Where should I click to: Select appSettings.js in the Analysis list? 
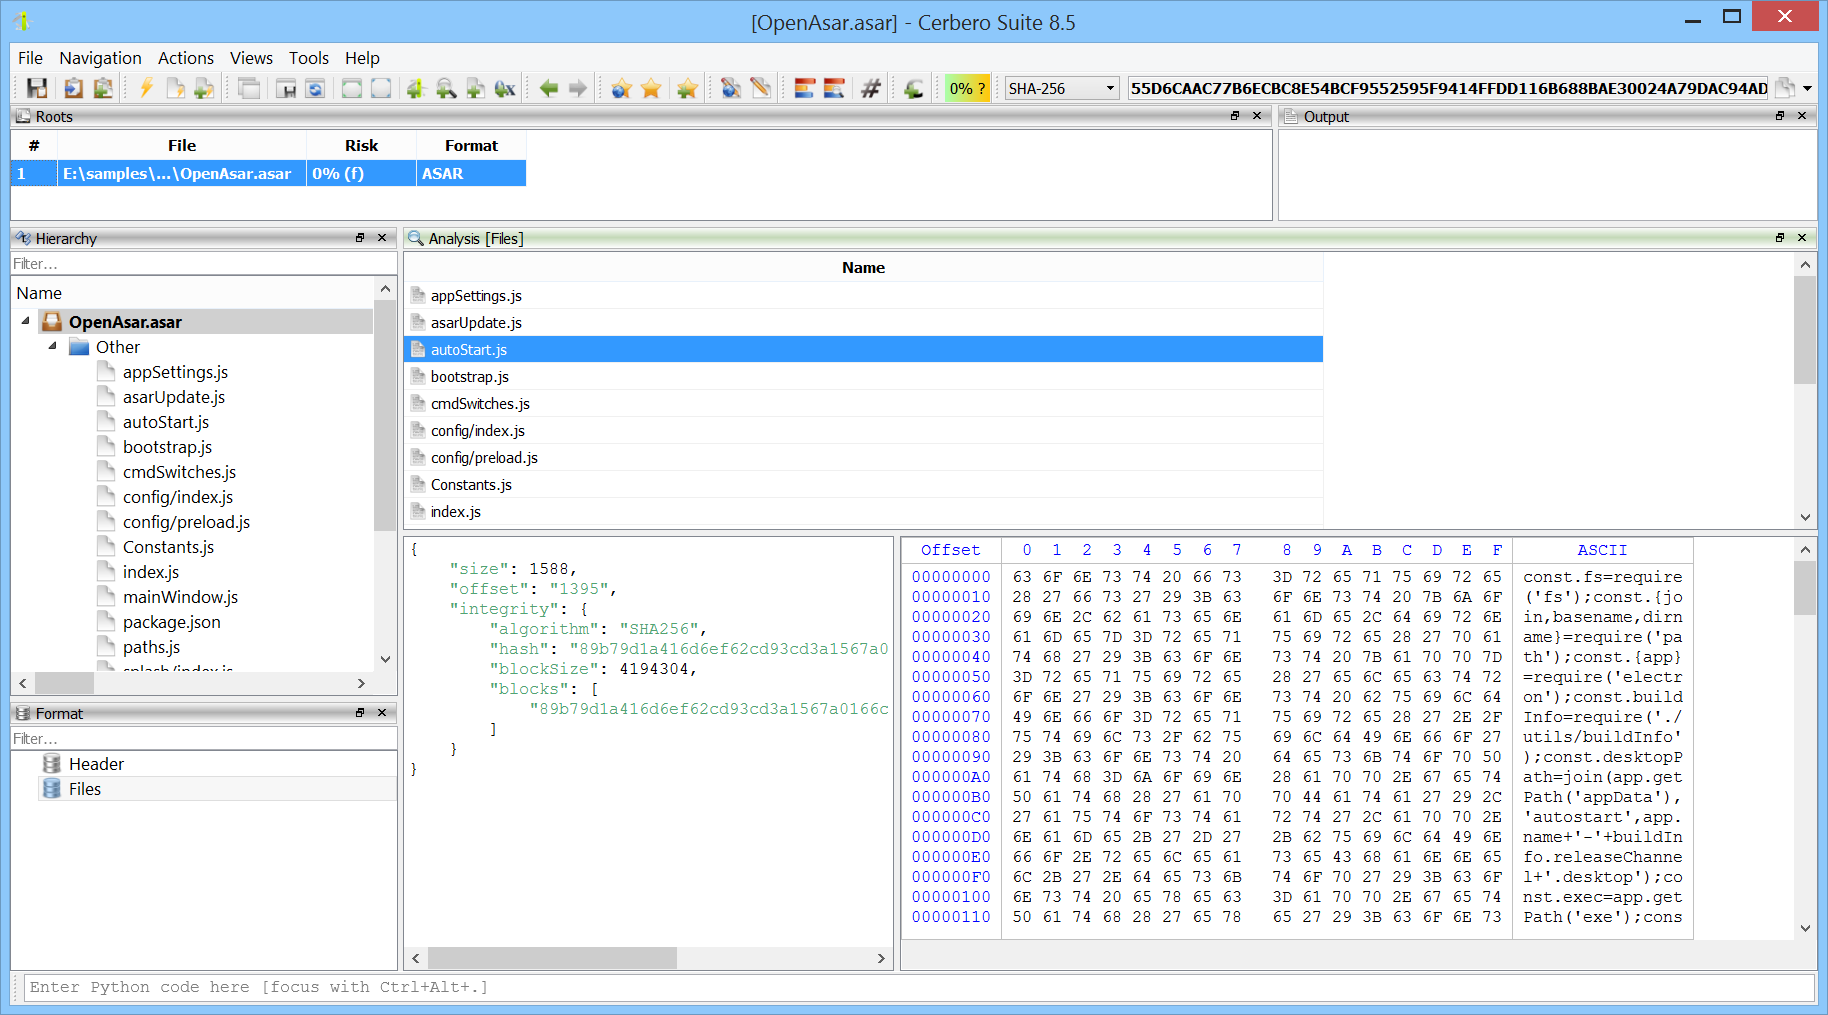863,295
